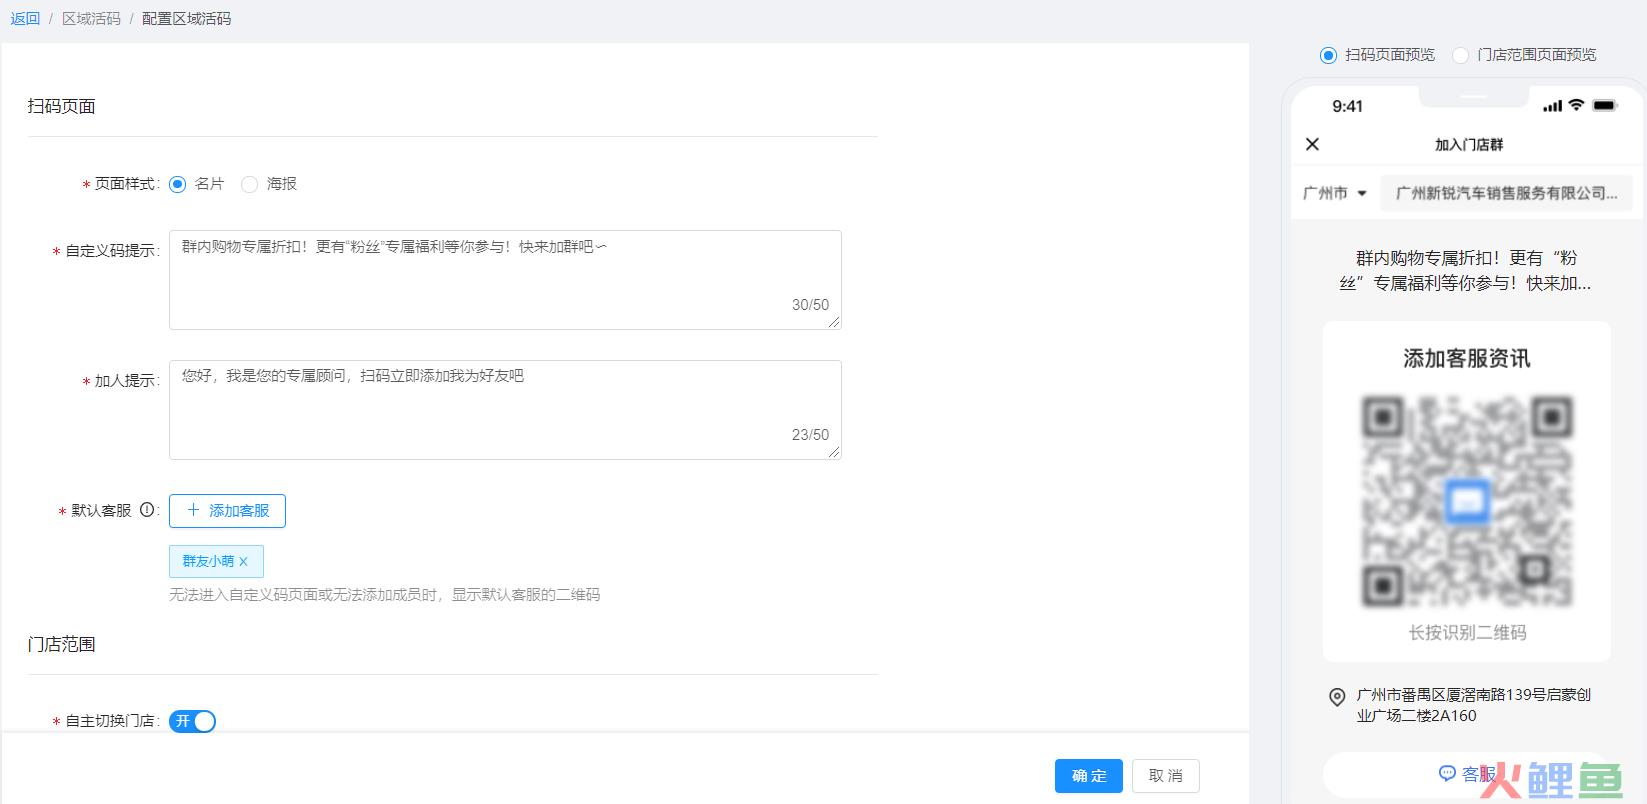1647x804 pixels.
Task: Go back via the 返回 breadcrumb link
Action: tap(25, 19)
